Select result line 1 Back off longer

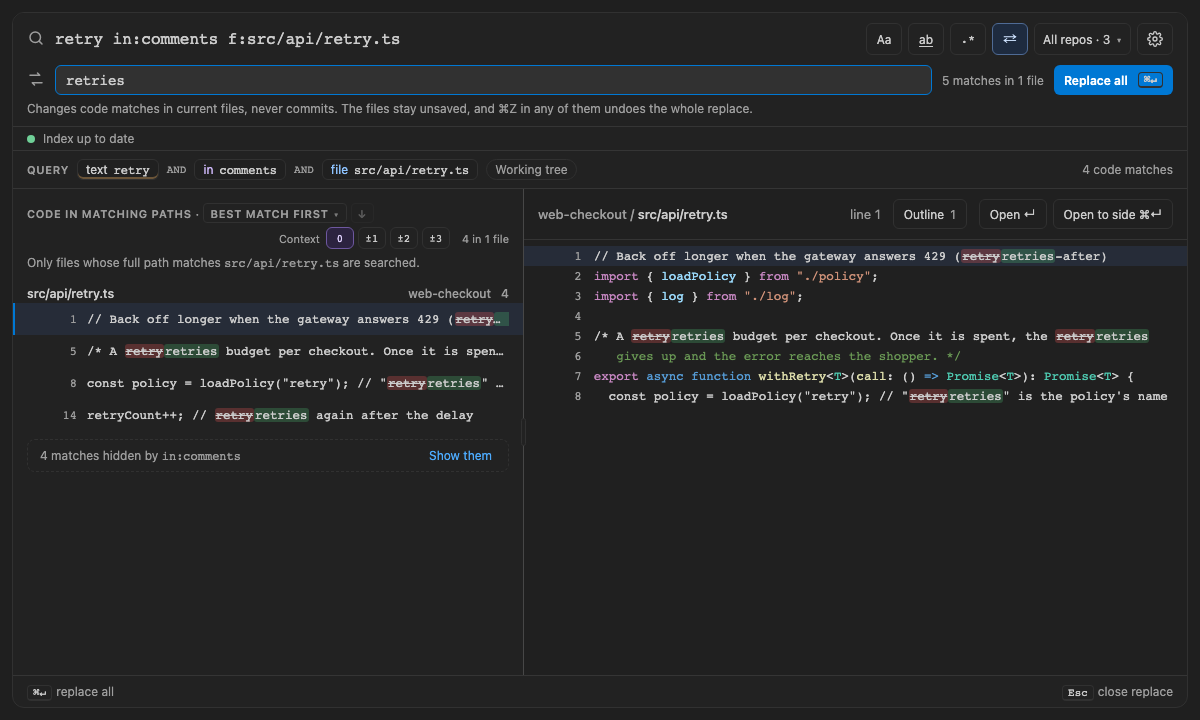(x=268, y=319)
